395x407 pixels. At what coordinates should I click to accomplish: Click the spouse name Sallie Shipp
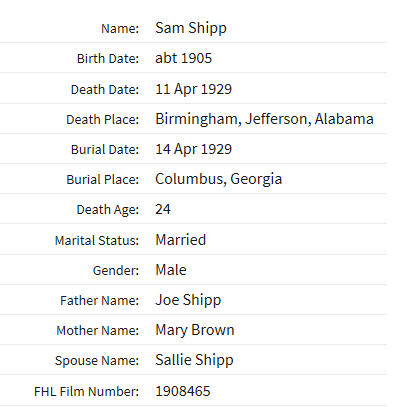[x=194, y=360]
